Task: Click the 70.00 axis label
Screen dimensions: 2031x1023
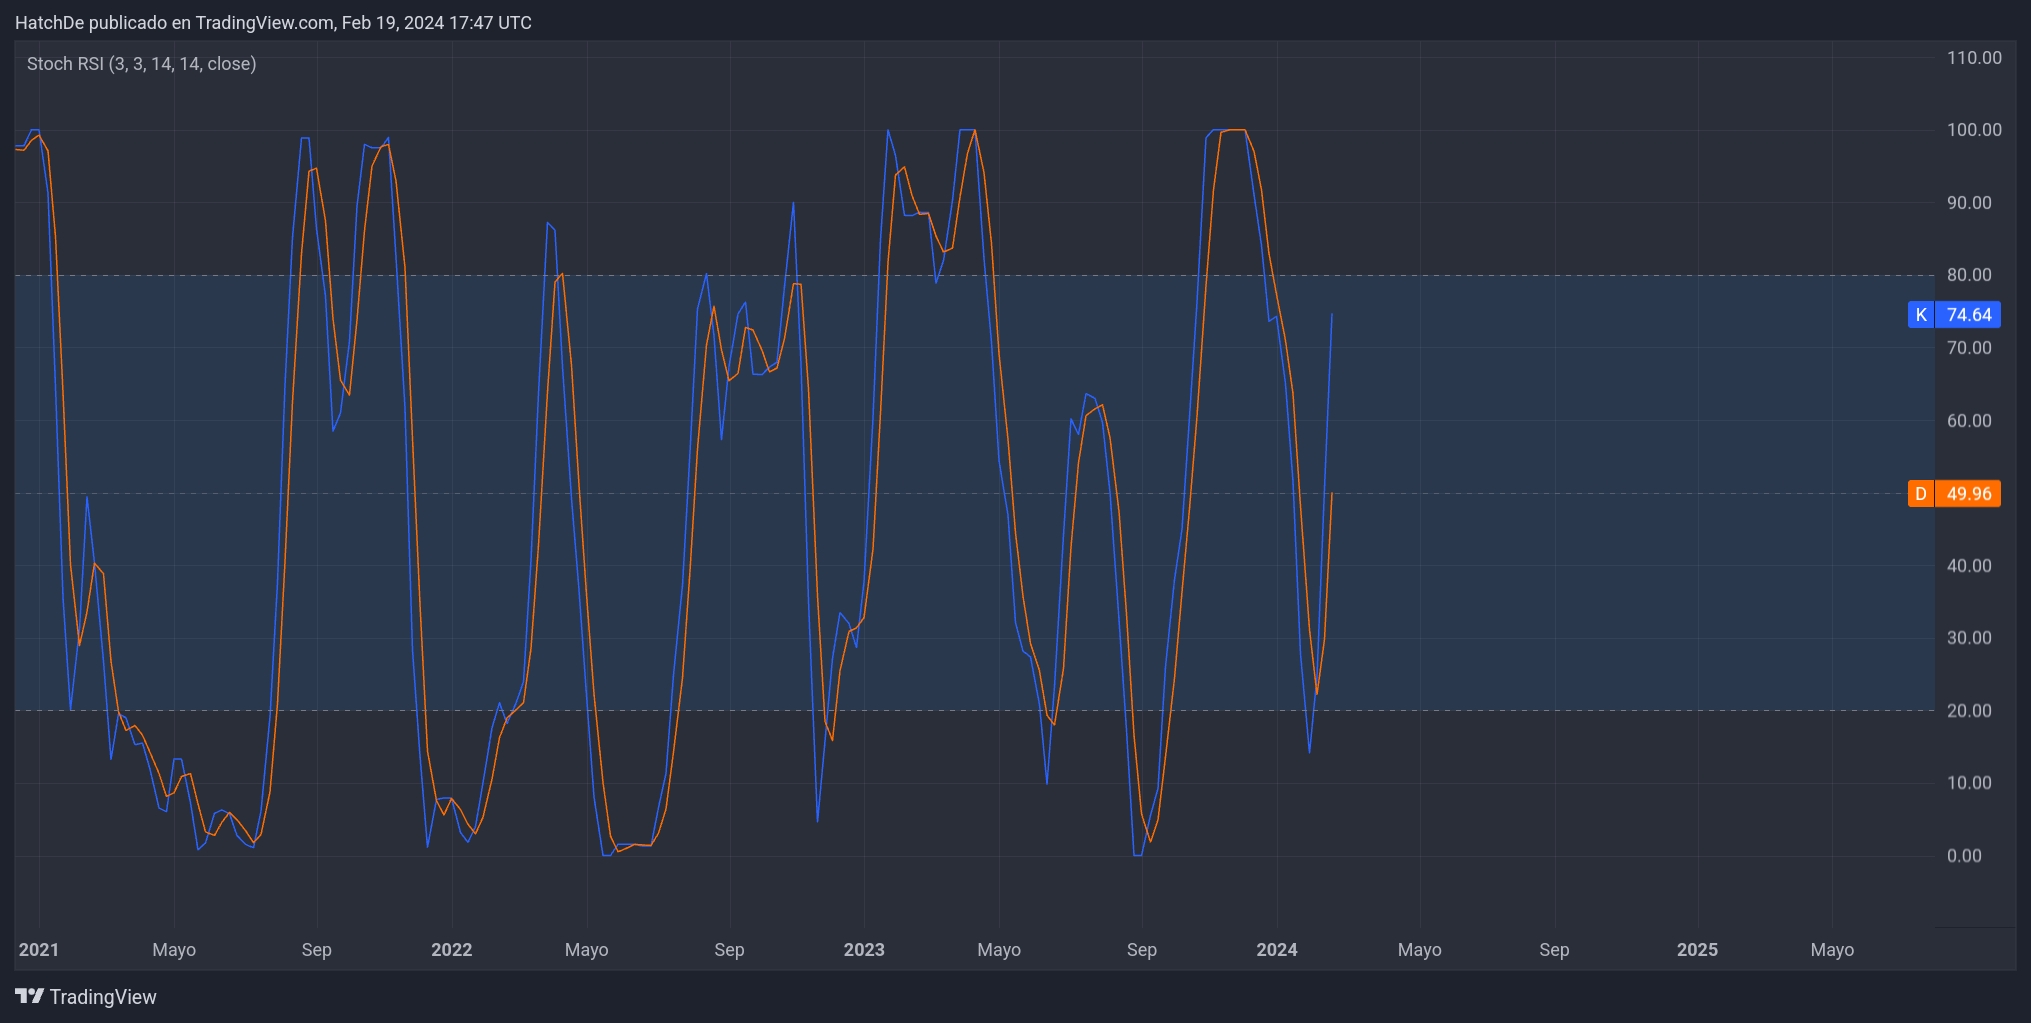Action: point(1969,348)
